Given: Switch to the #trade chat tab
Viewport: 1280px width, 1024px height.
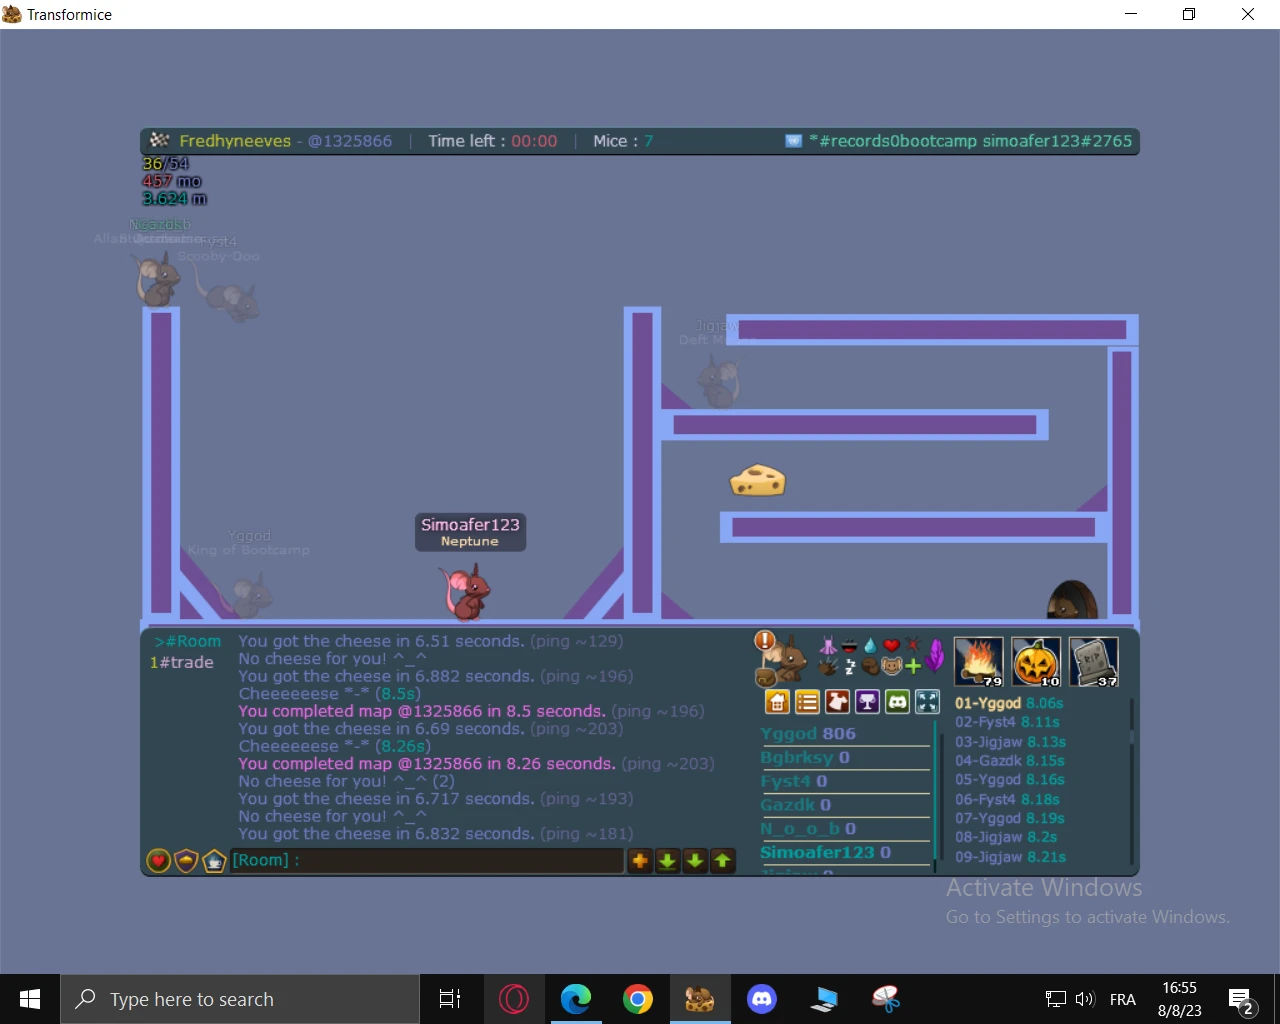Looking at the screenshot, I should 181,662.
